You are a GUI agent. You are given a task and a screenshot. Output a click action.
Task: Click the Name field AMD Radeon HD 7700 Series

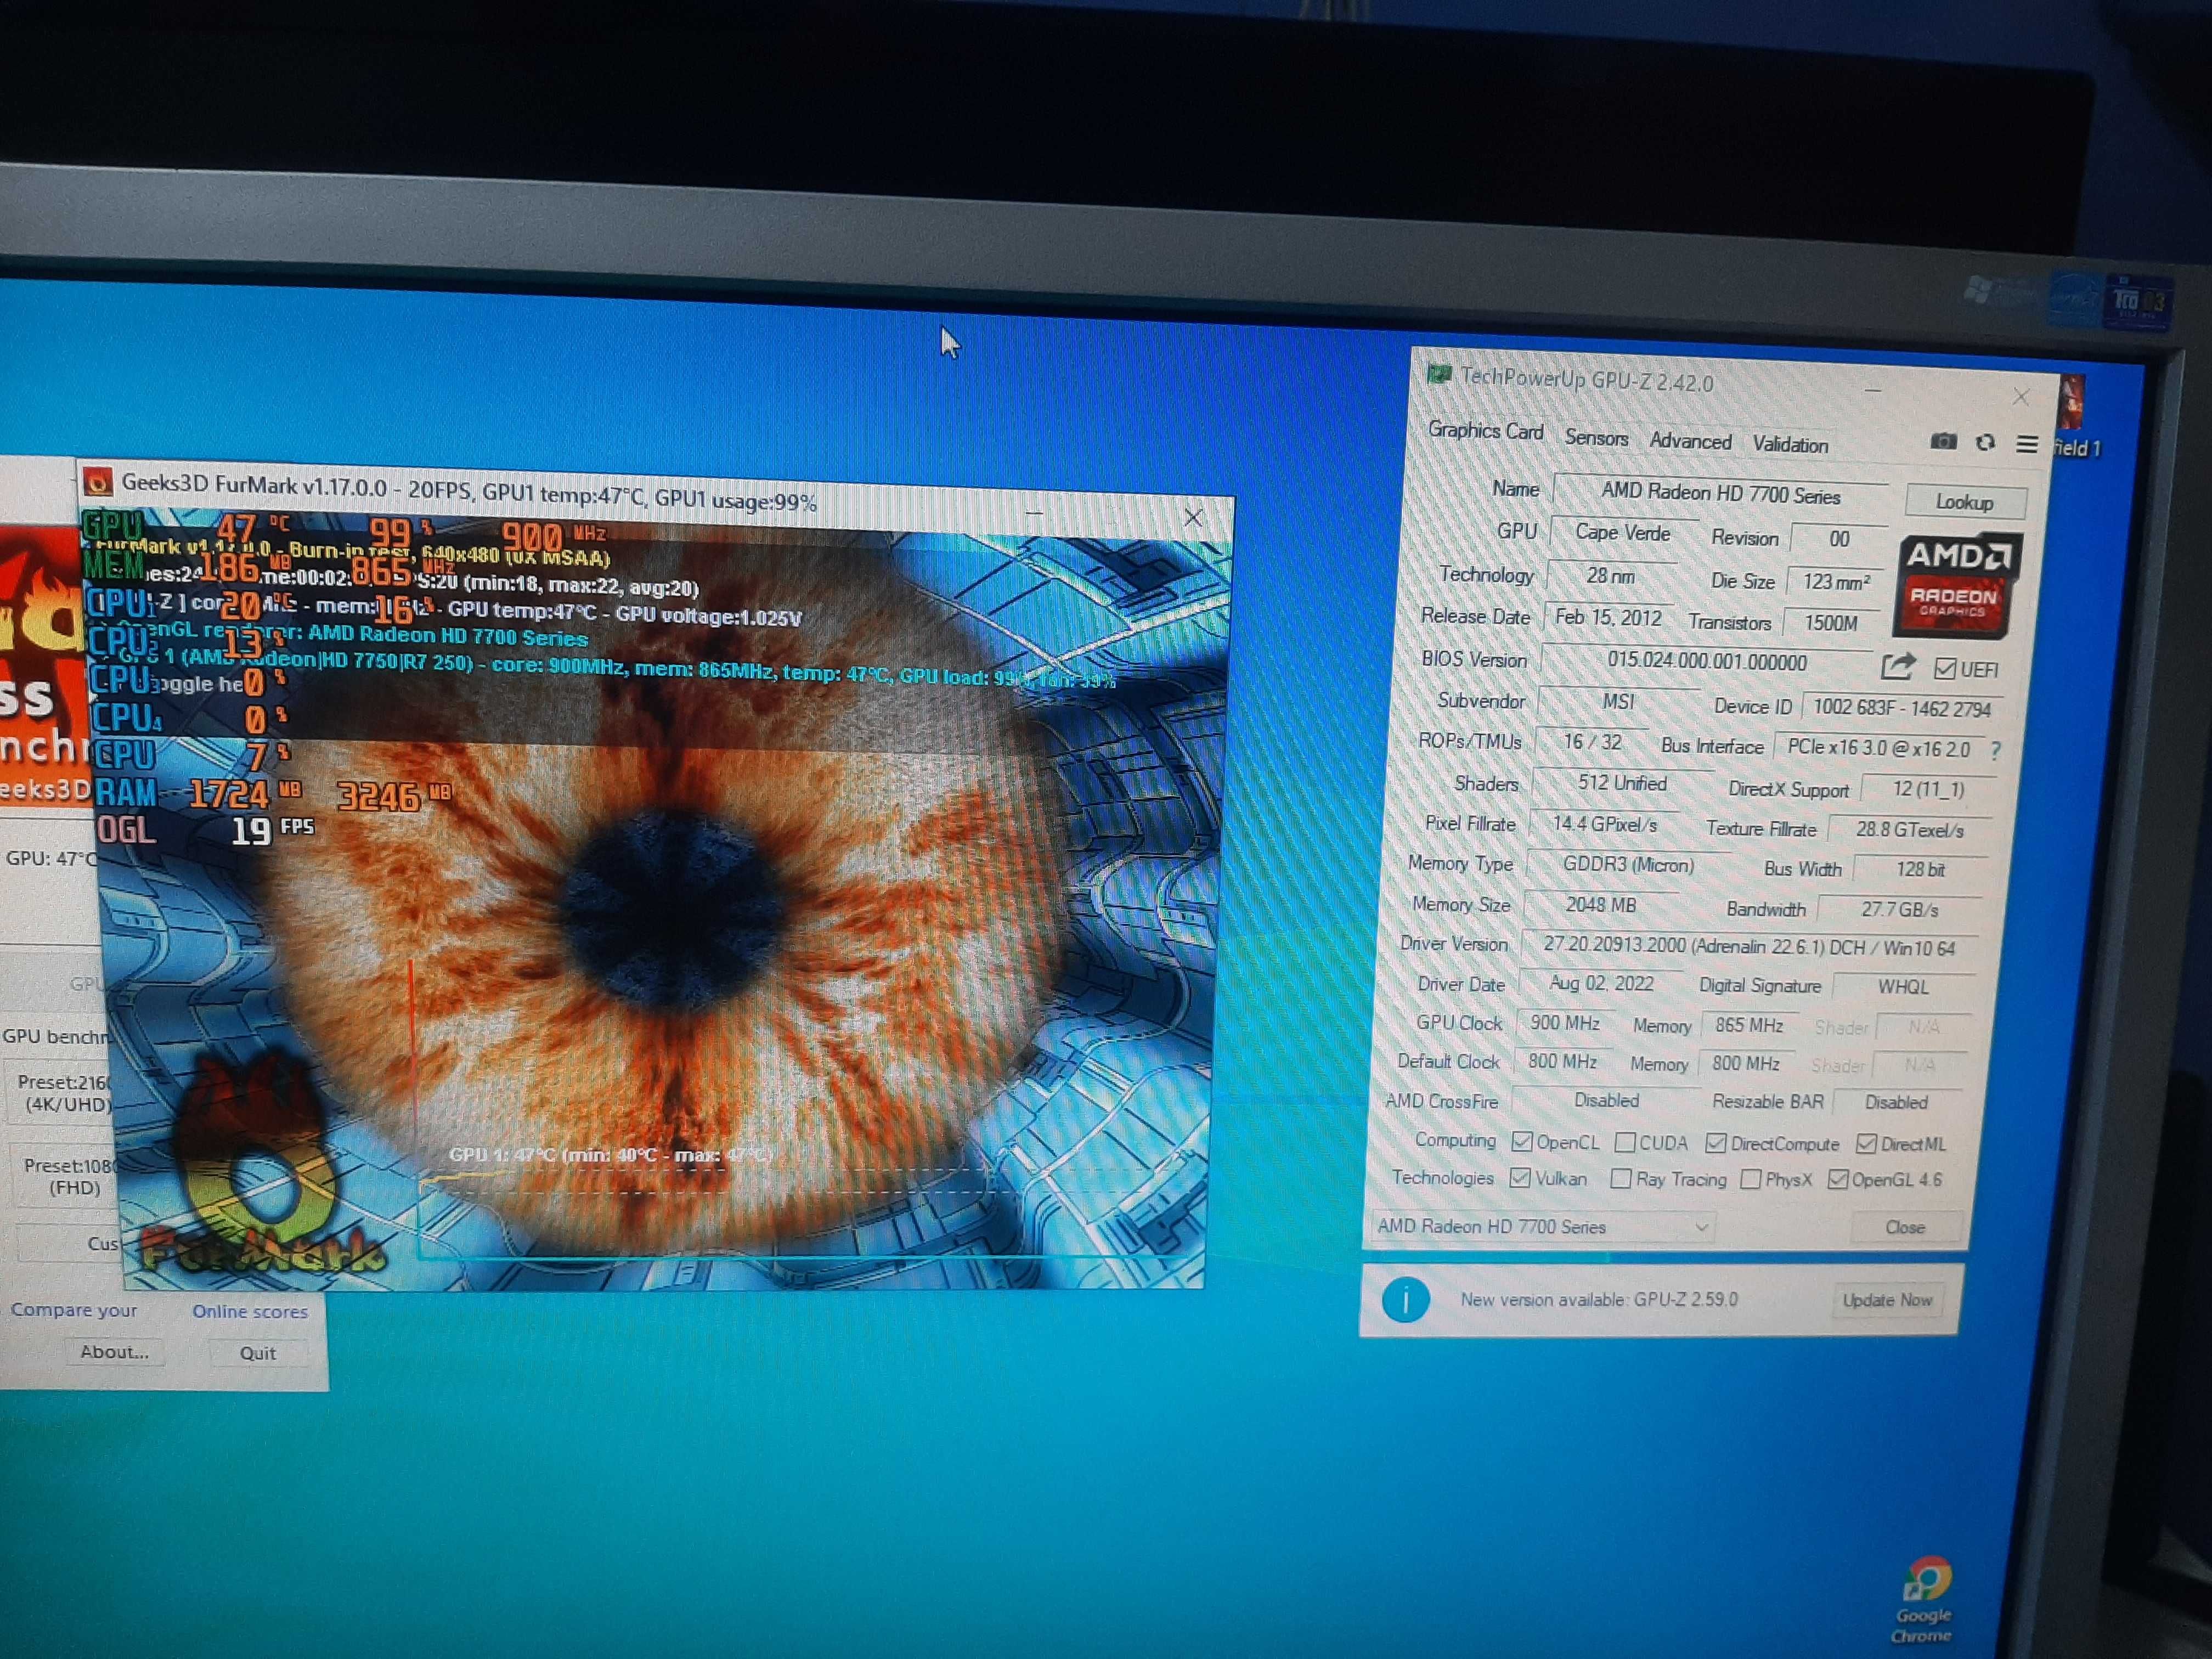coord(1720,494)
